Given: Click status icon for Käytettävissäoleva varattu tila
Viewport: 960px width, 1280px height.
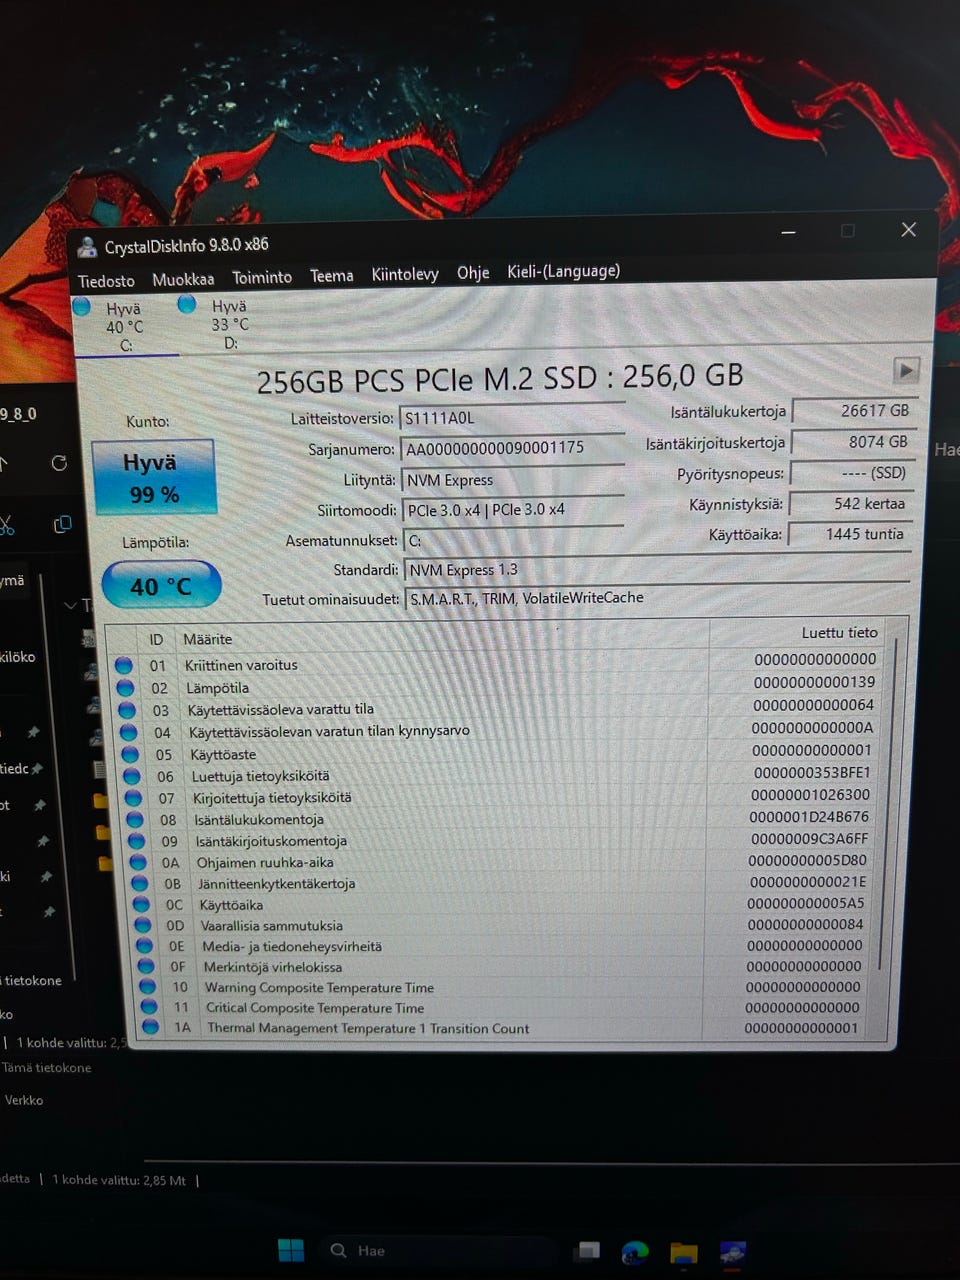Looking at the screenshot, I should pos(127,710).
